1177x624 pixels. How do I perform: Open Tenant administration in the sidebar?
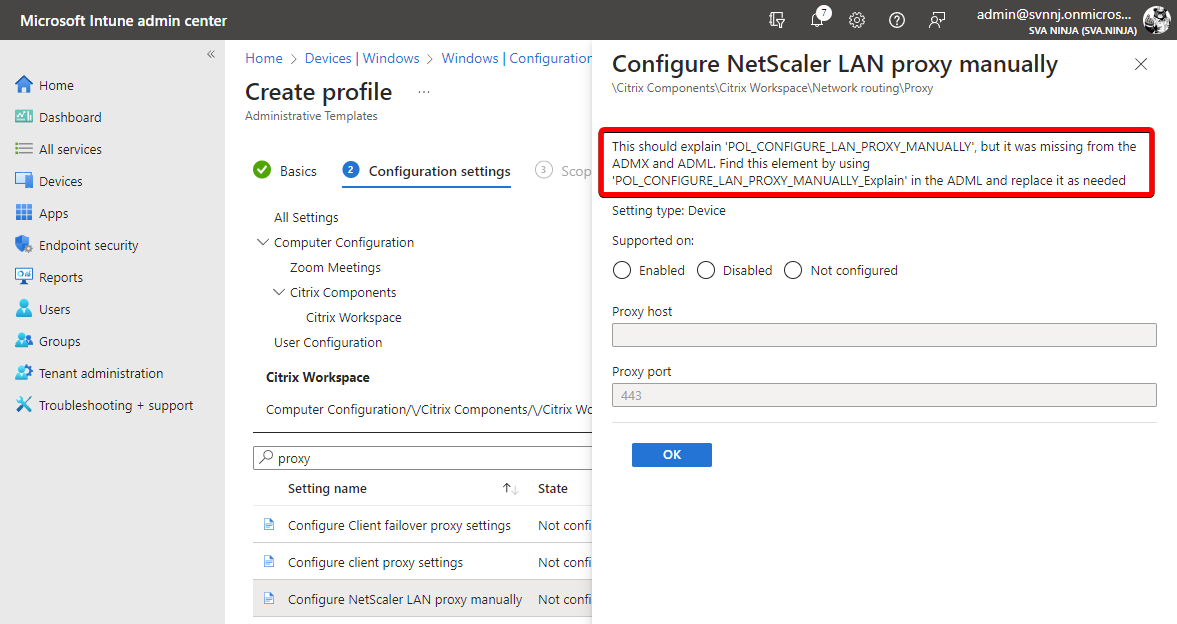pos(101,373)
